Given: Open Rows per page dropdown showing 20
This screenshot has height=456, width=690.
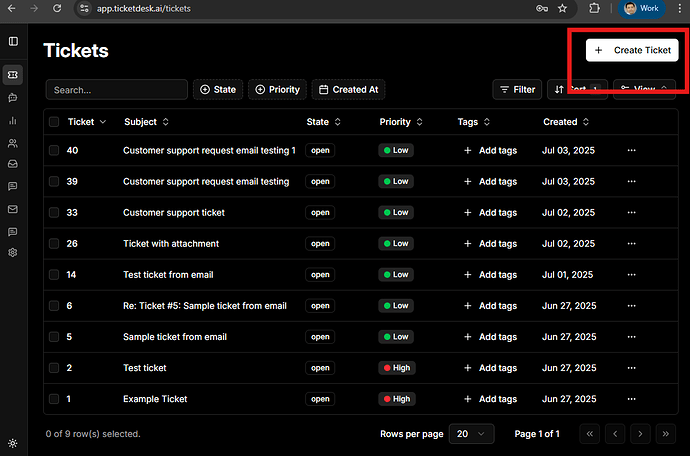Looking at the screenshot, I should pos(471,434).
